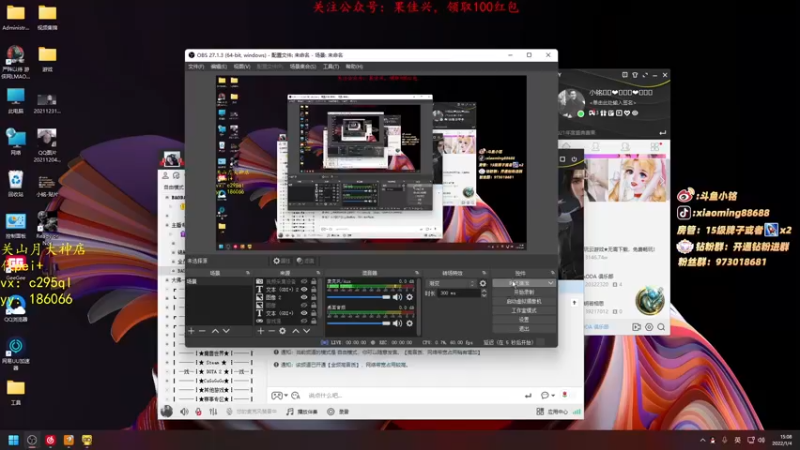Image resolution: width=800 pixels, height=450 pixels.
Task: Lock the 文本 (GDI+) source
Action: tap(314, 313)
